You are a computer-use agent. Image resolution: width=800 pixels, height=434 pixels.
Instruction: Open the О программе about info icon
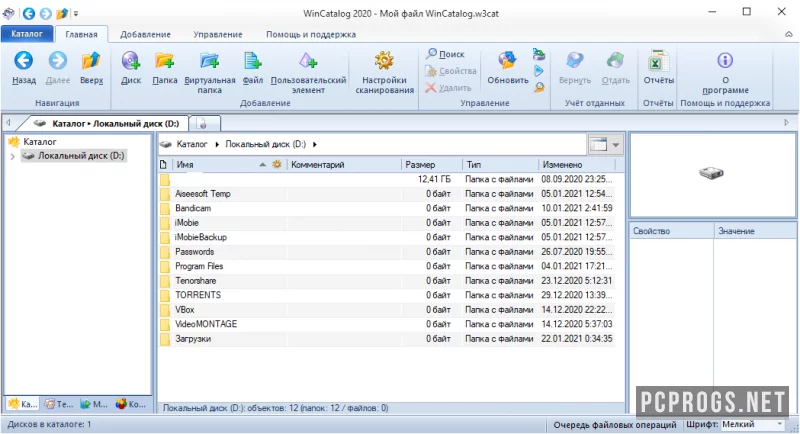tap(725, 61)
